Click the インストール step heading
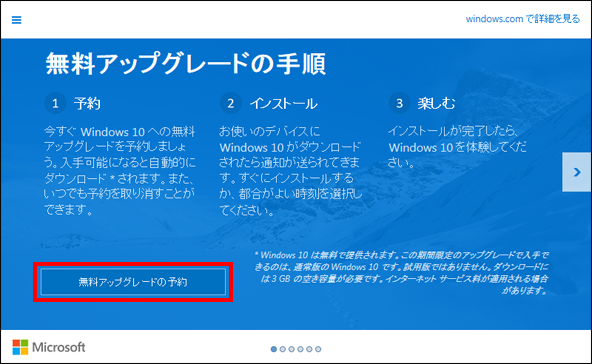The image size is (592, 364). pyautogui.click(x=284, y=103)
